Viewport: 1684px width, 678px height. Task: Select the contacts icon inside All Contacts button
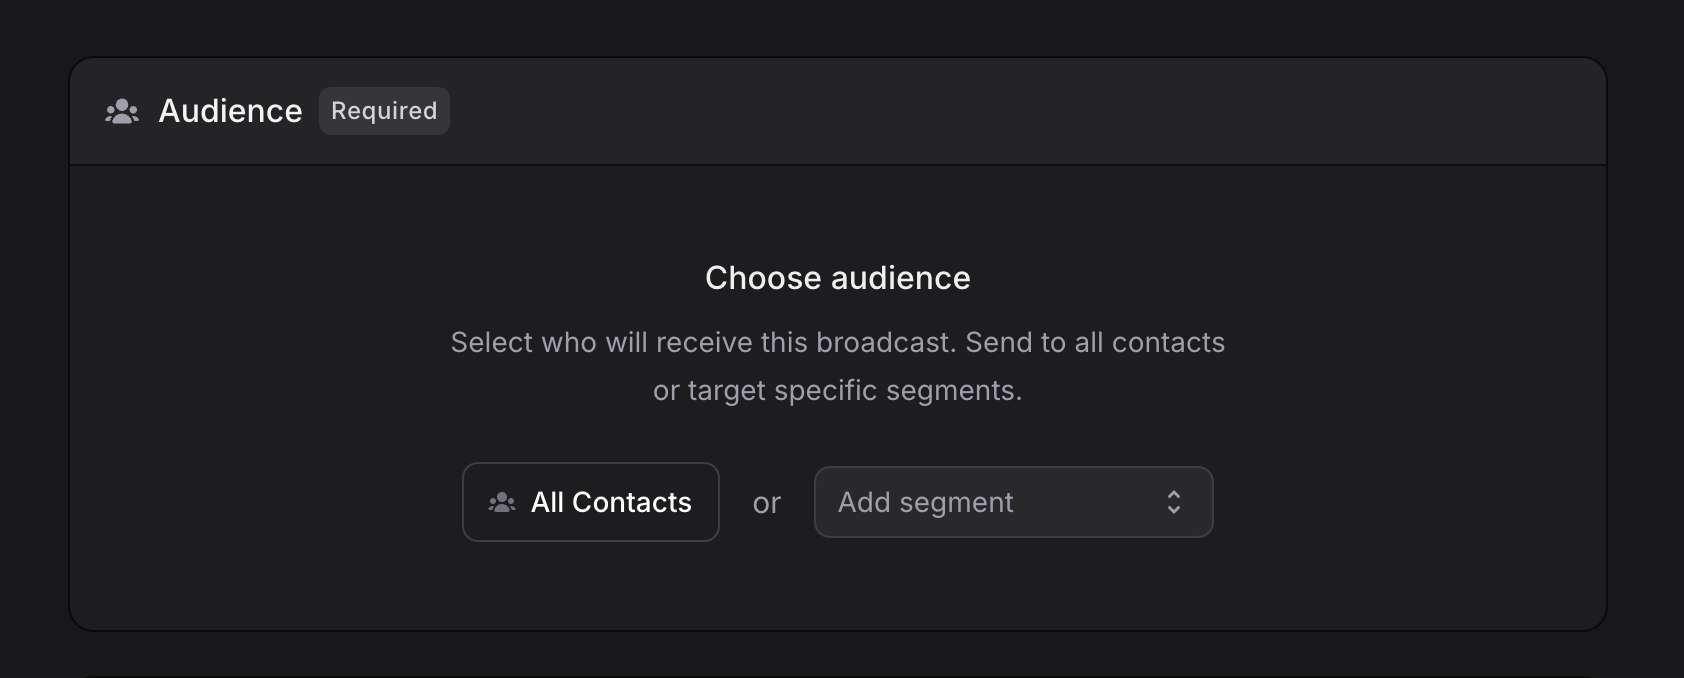pyautogui.click(x=502, y=502)
